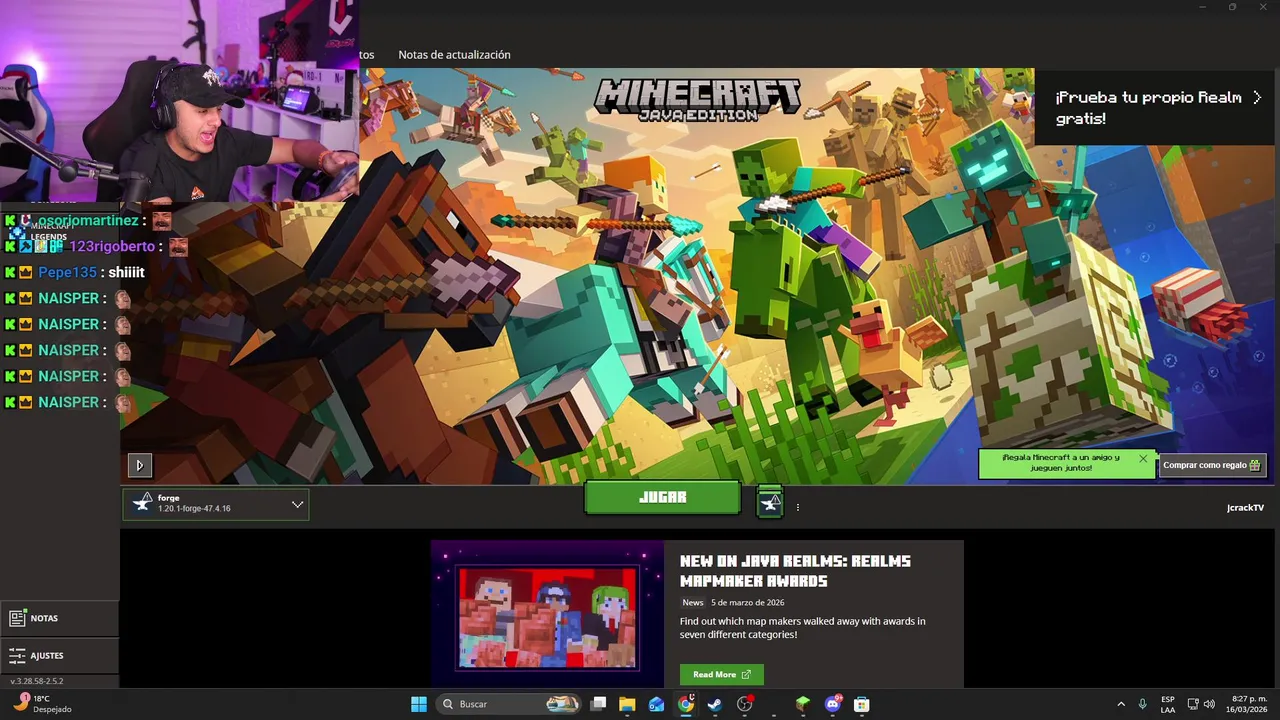Viewport: 1280px width, 720px height.
Task: Click Pepe135's chat message shiiiit
Action: coord(126,272)
